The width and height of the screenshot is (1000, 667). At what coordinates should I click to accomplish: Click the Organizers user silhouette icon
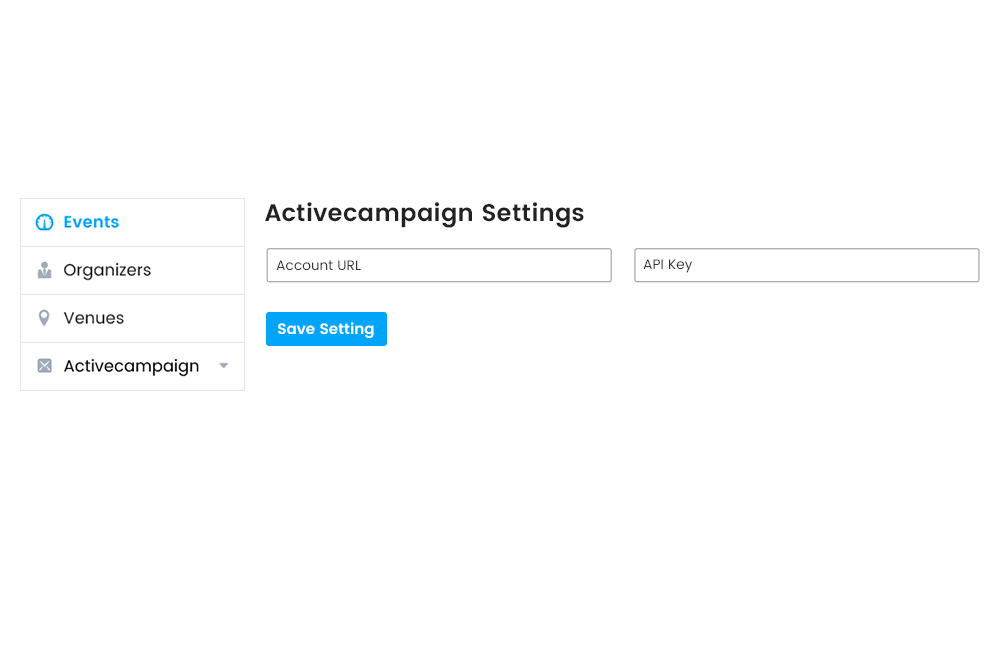pos(44,270)
